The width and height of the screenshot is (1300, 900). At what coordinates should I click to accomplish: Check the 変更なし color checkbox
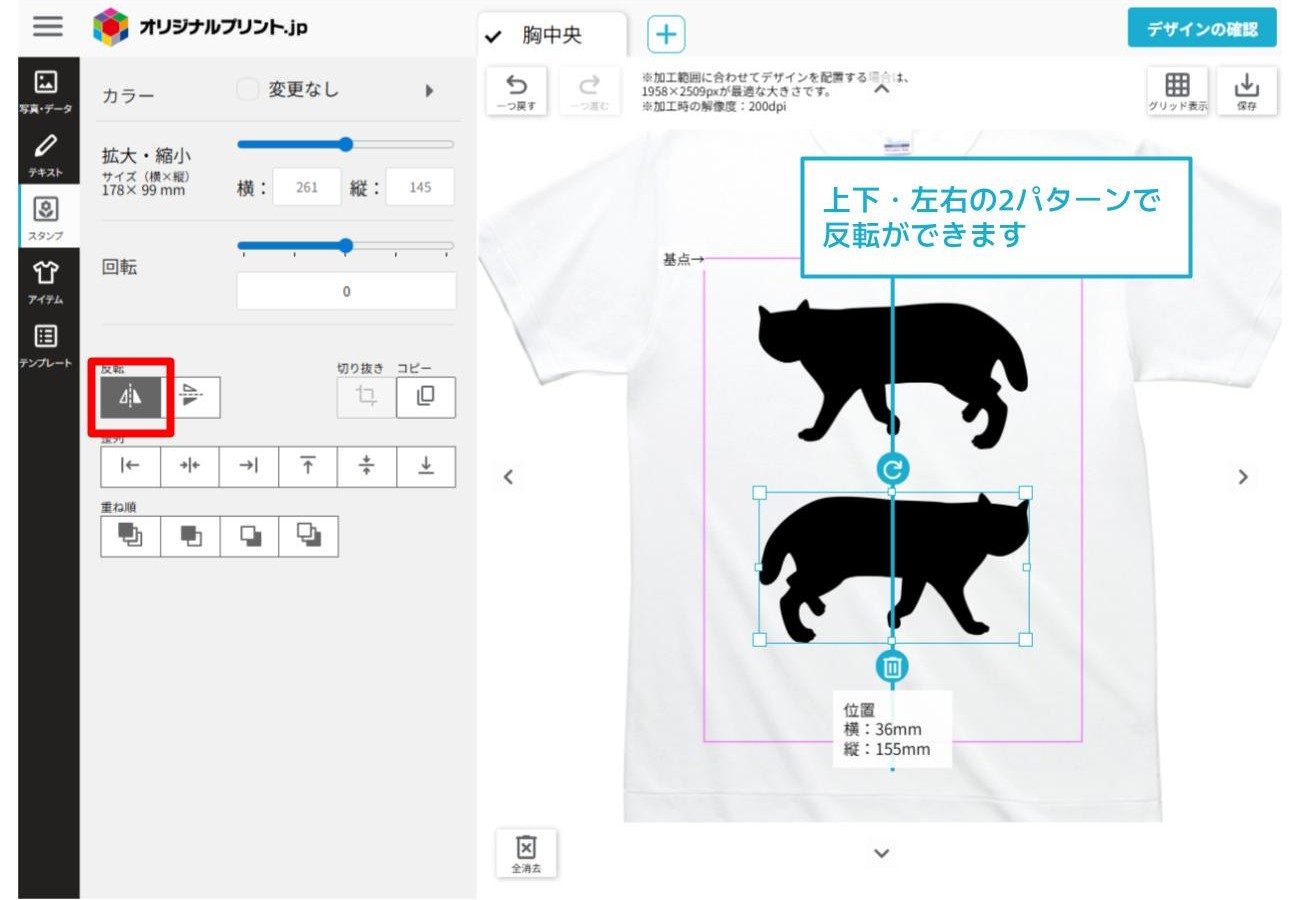click(x=247, y=90)
